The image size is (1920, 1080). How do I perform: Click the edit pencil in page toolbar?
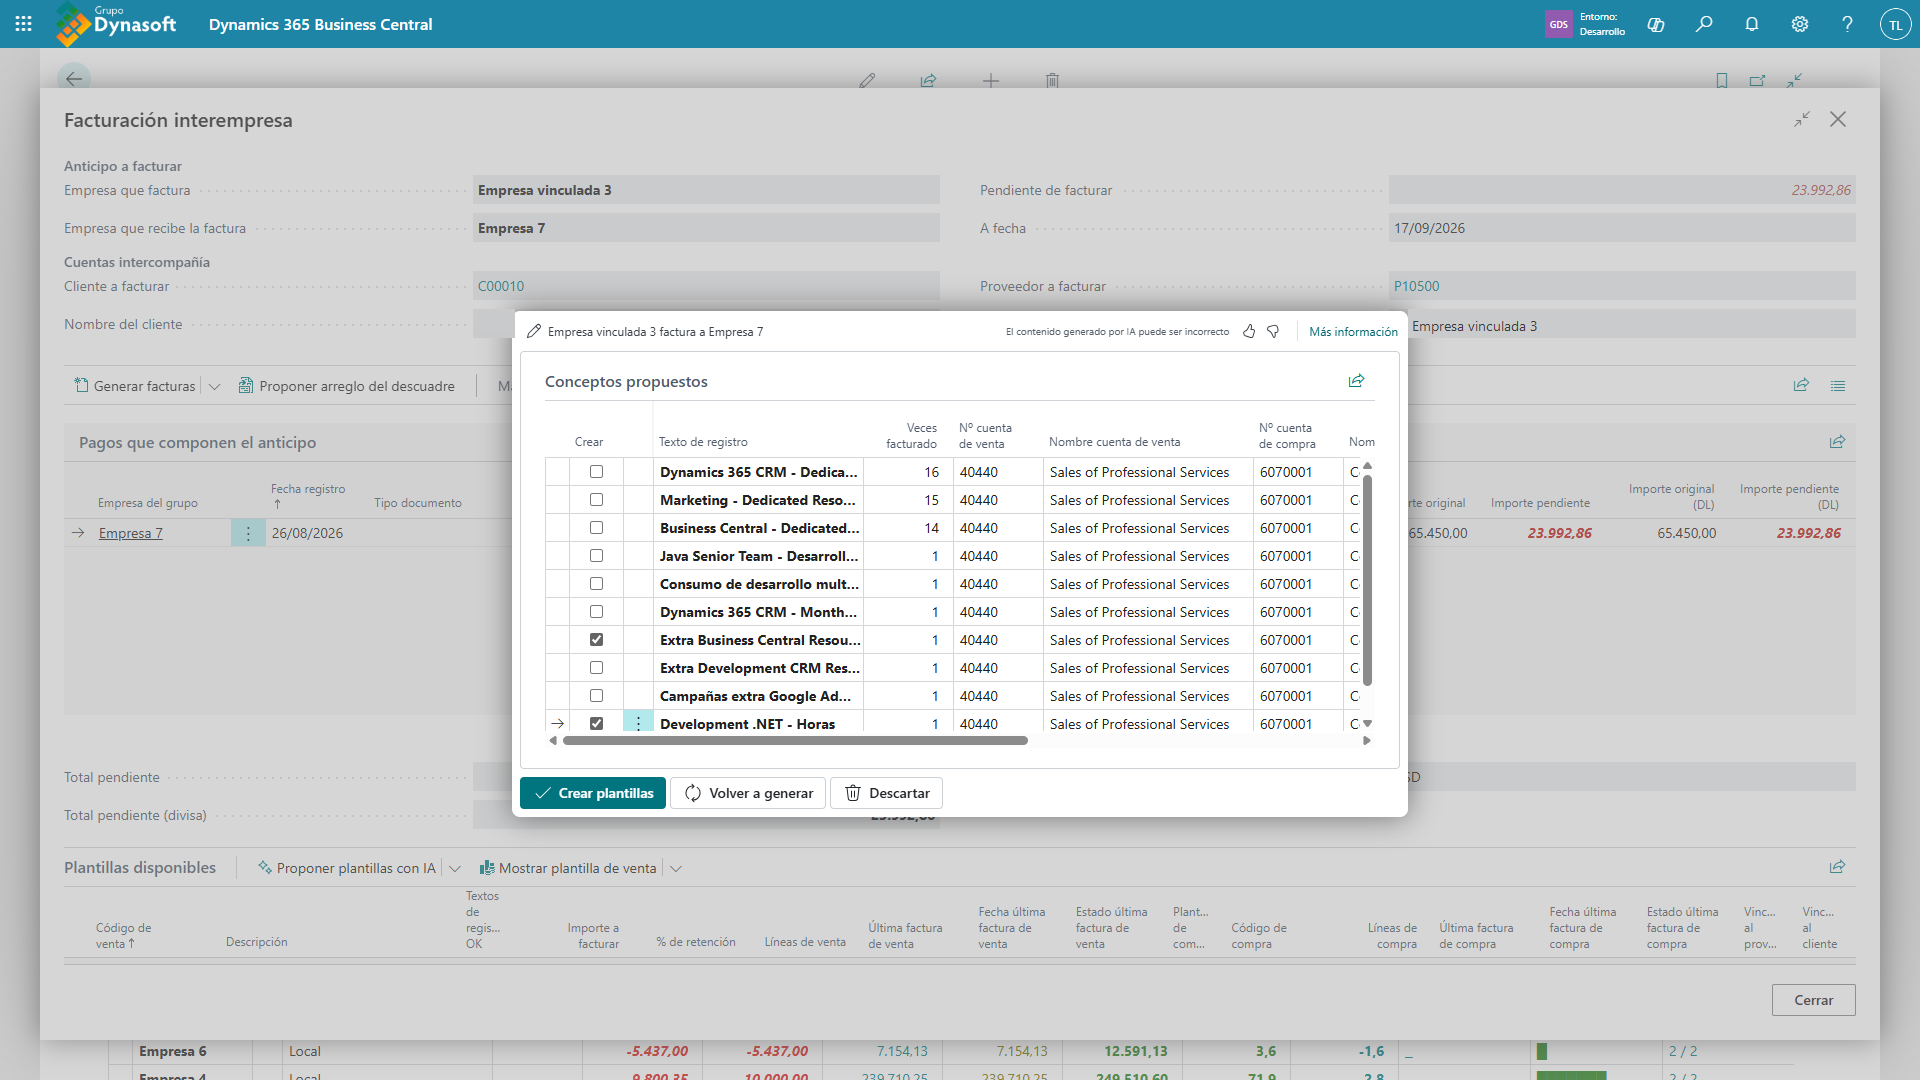click(x=867, y=80)
